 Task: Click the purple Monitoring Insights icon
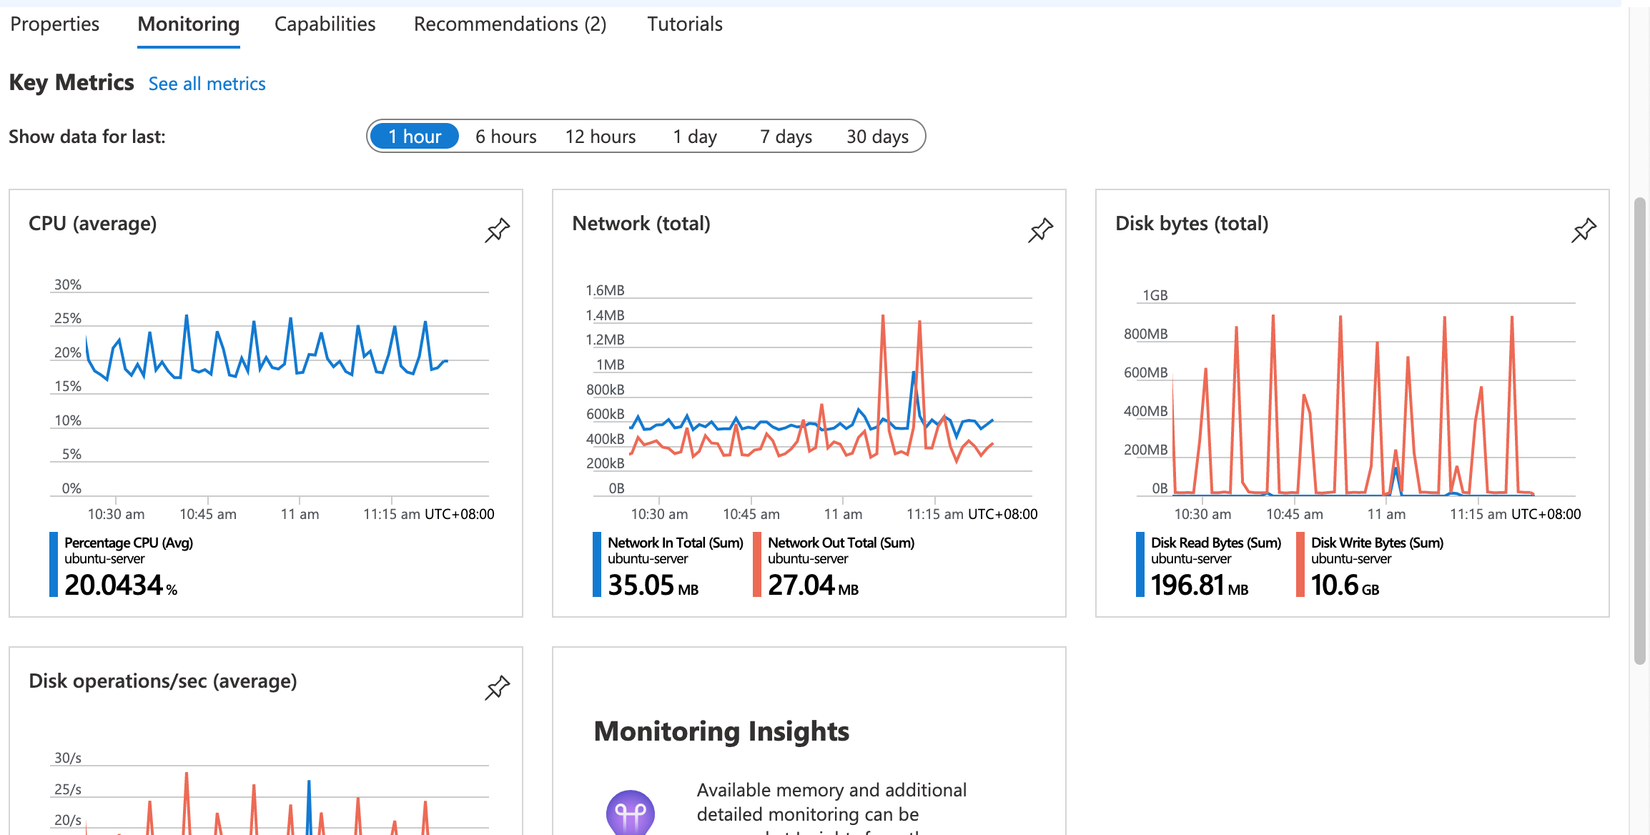(x=630, y=812)
